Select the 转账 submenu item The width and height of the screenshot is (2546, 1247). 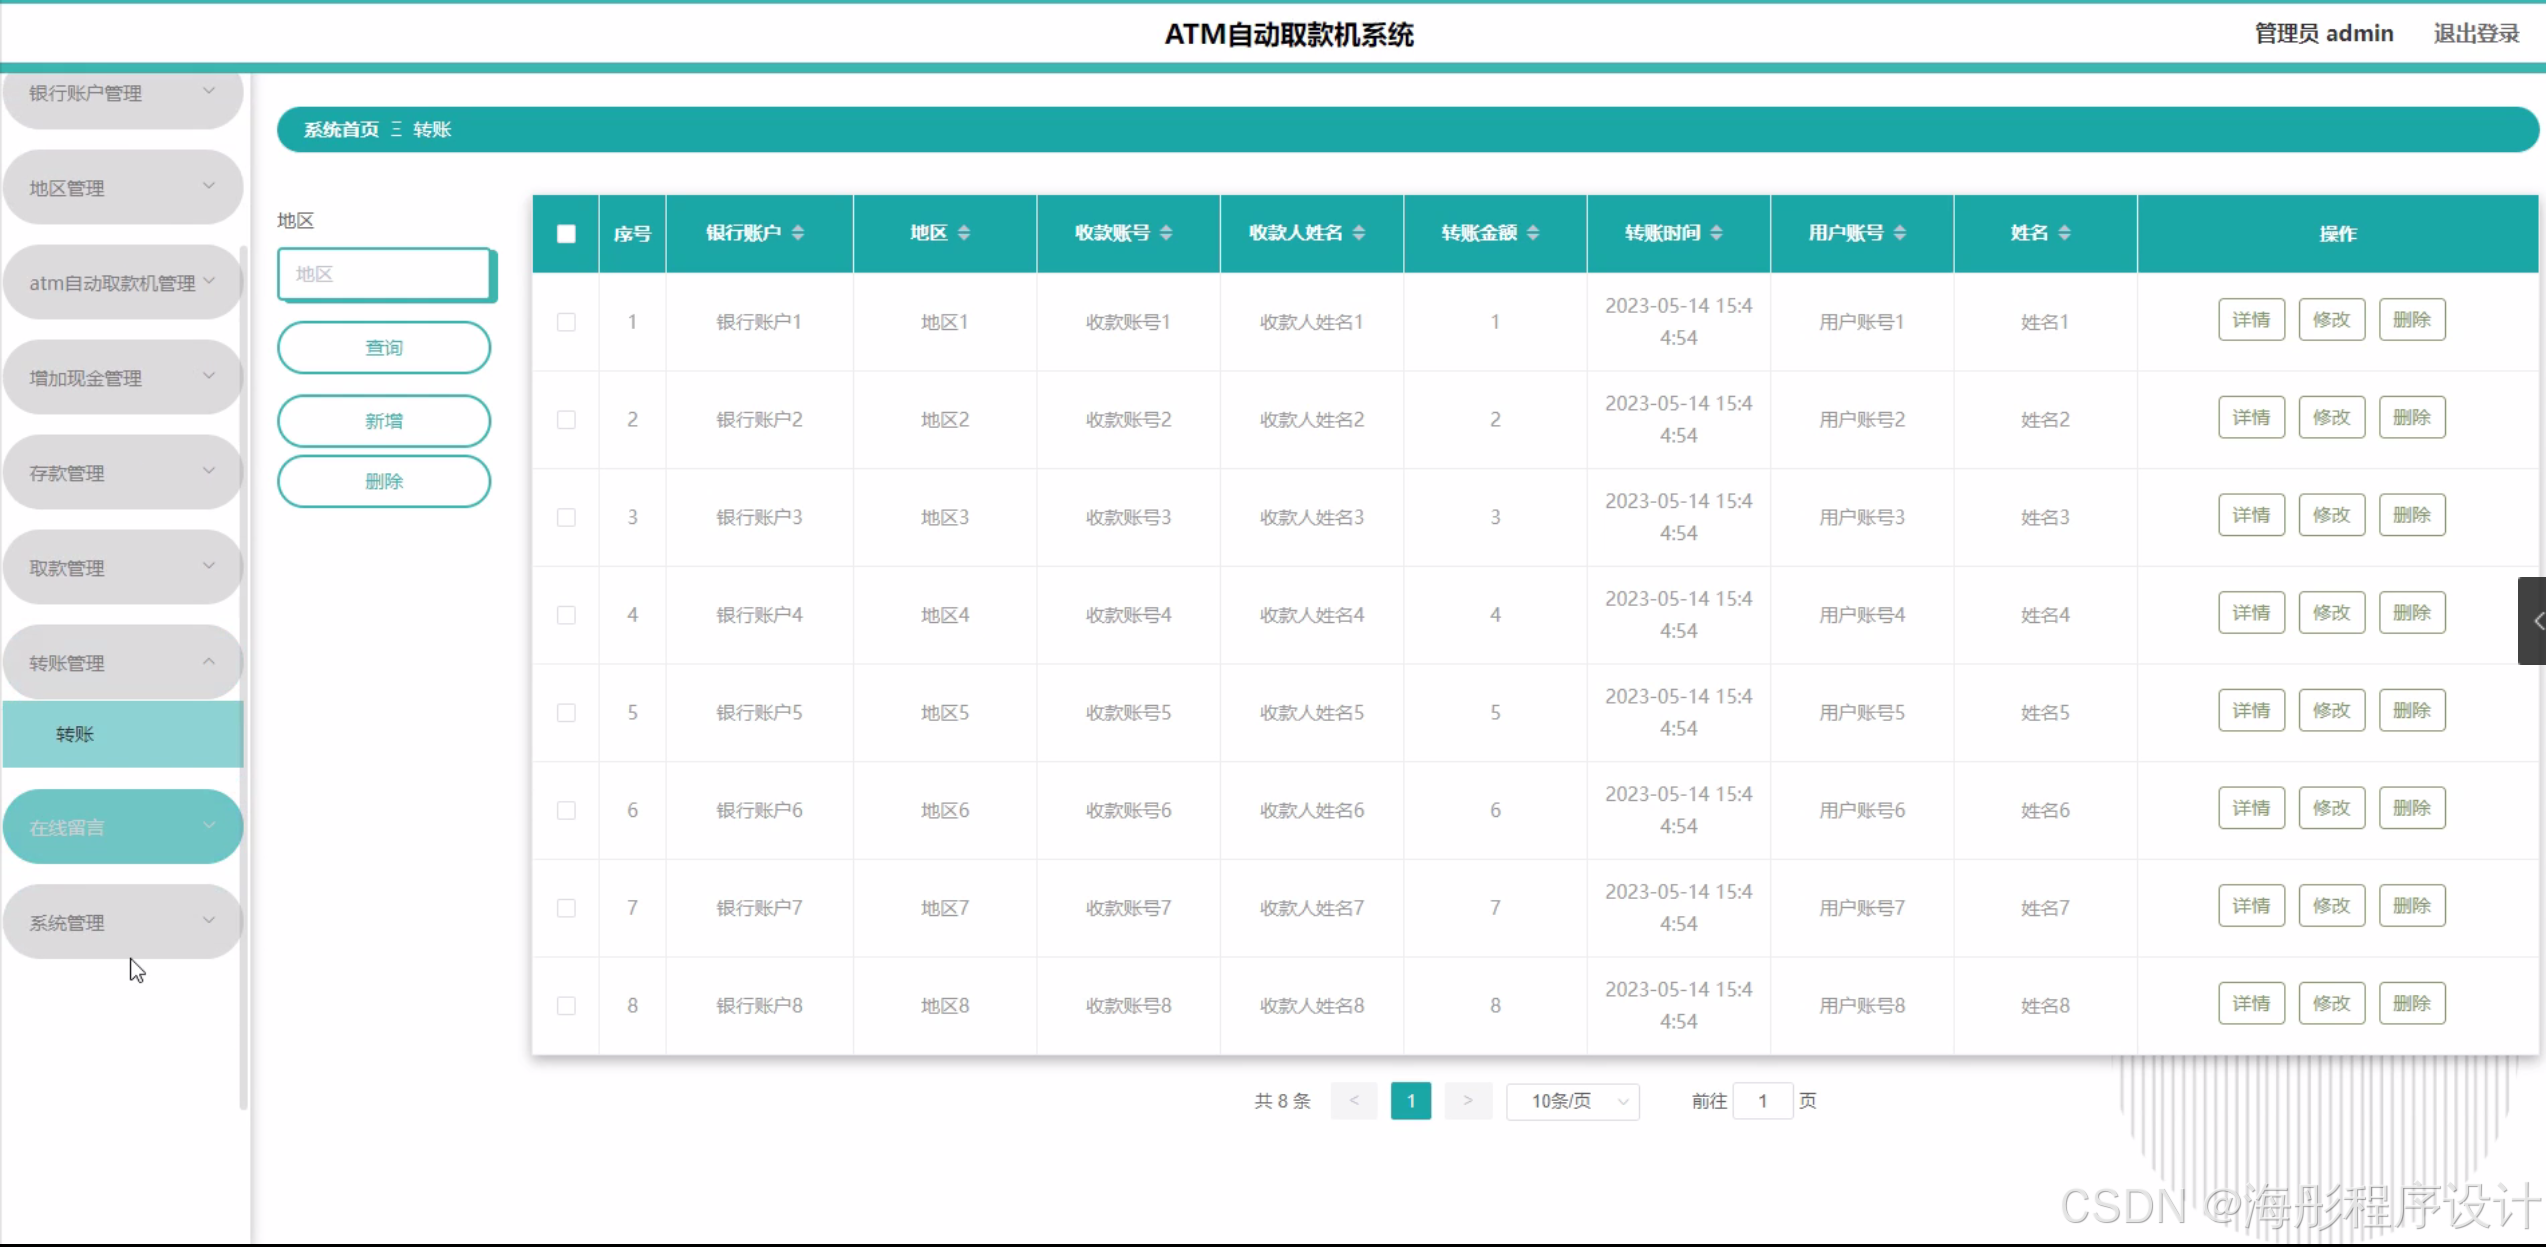tap(122, 734)
